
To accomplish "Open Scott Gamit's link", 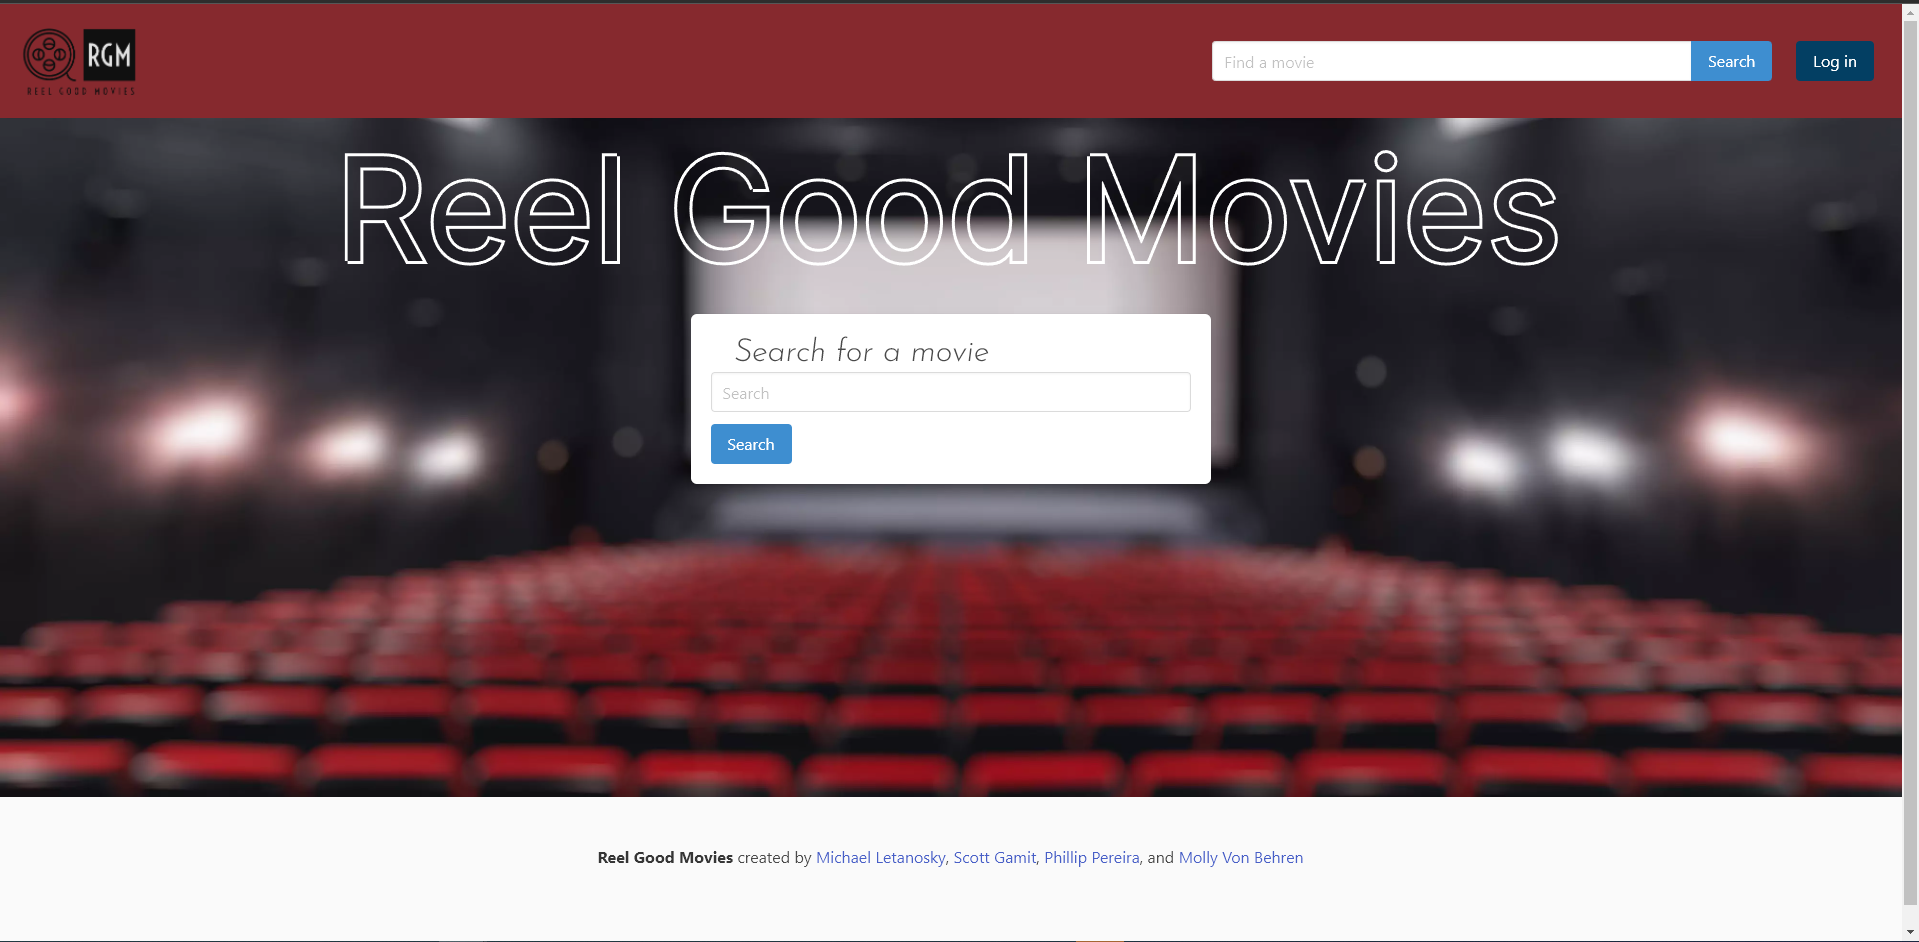I will click(994, 857).
